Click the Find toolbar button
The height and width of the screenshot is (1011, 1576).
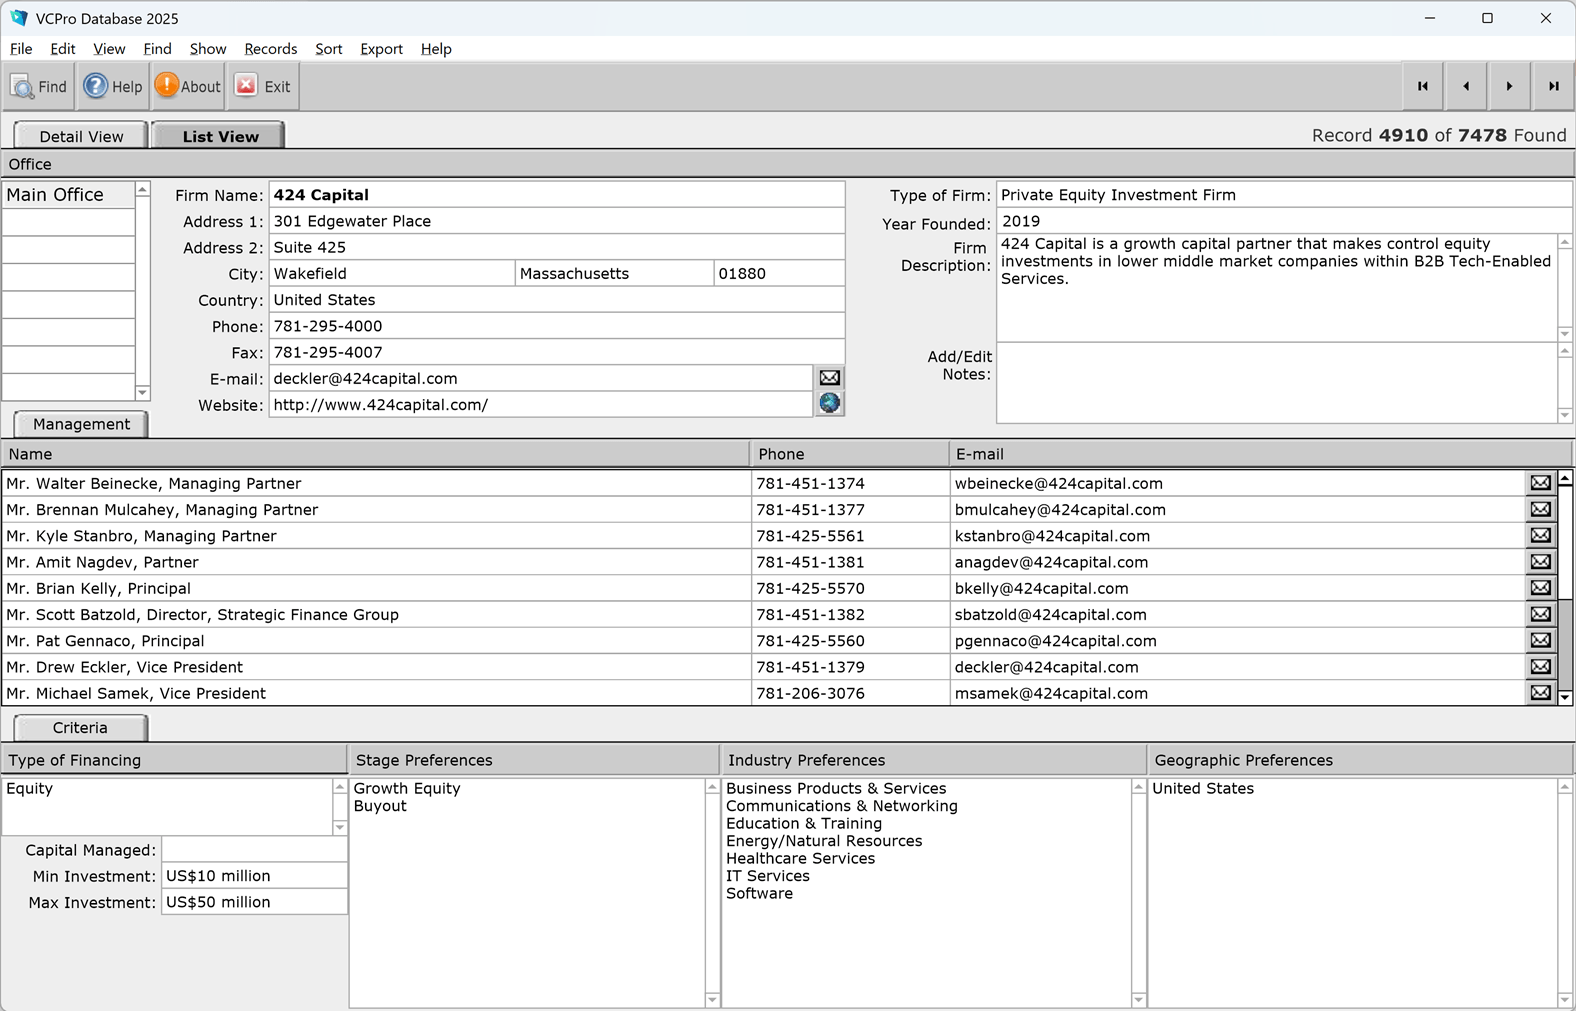[x=39, y=86]
